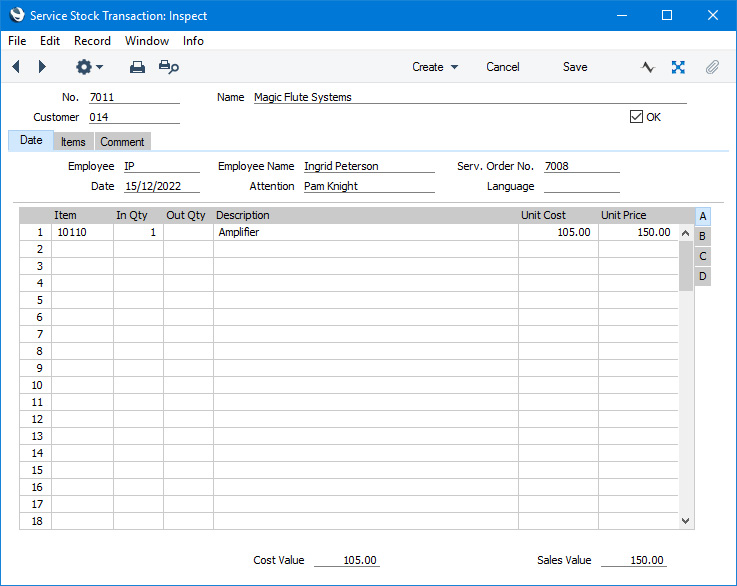Click row number 1 in matrix
This screenshot has width=737, height=586.
click(36, 232)
